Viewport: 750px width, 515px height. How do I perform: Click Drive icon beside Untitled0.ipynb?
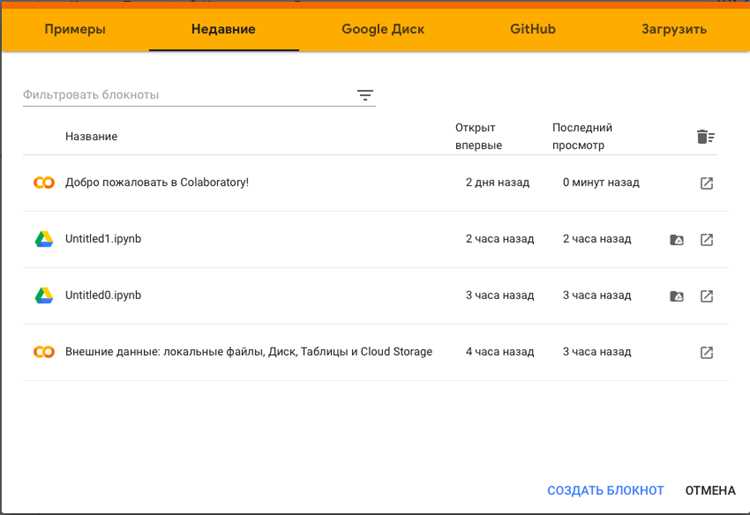click(44, 296)
